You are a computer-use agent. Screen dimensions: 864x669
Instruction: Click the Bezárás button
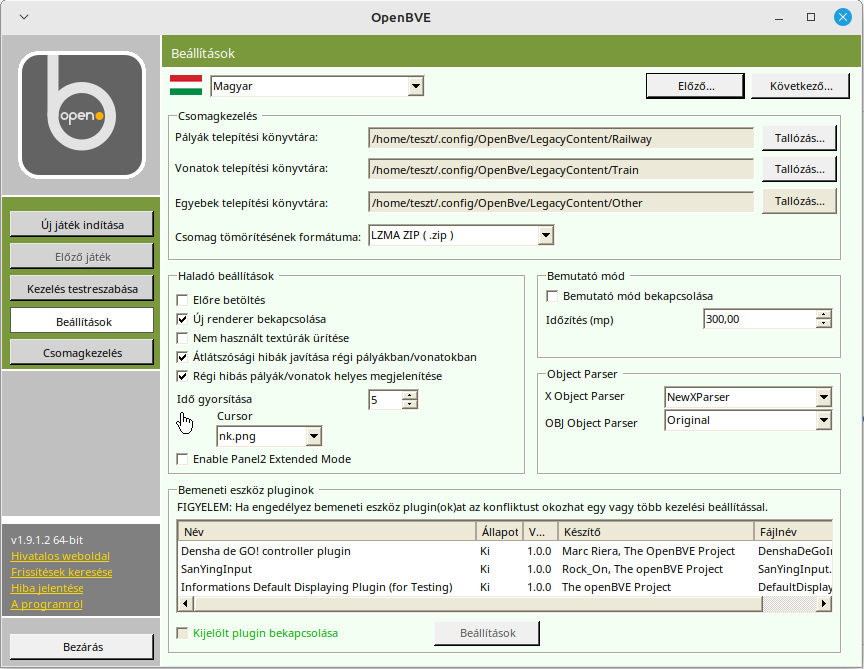tap(82, 647)
